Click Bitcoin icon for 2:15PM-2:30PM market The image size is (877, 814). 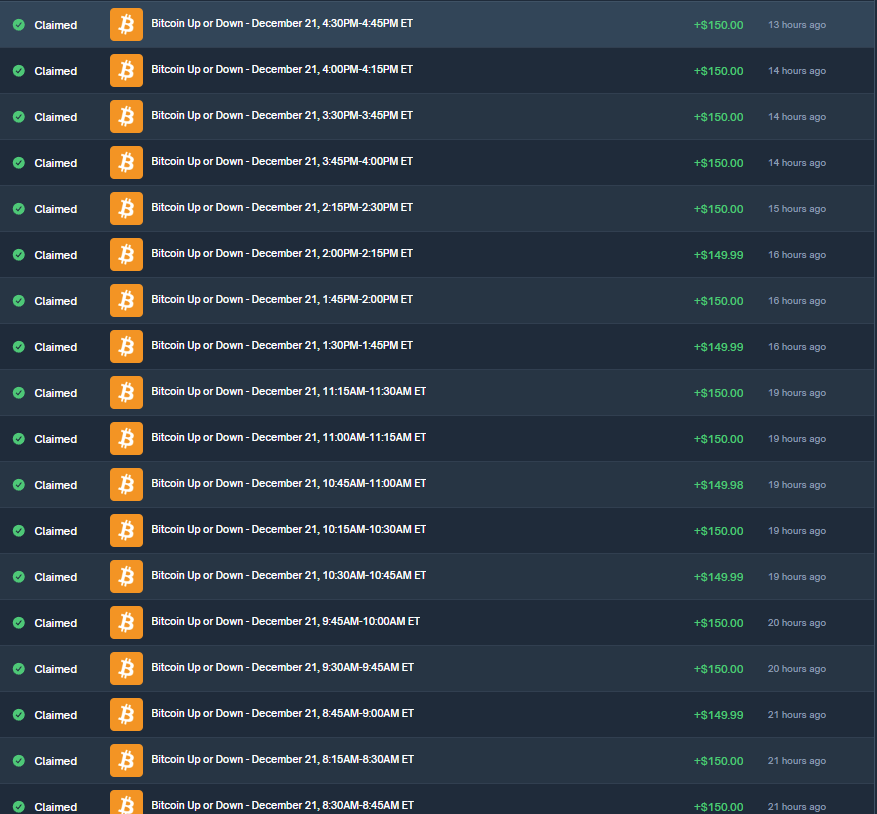[126, 208]
